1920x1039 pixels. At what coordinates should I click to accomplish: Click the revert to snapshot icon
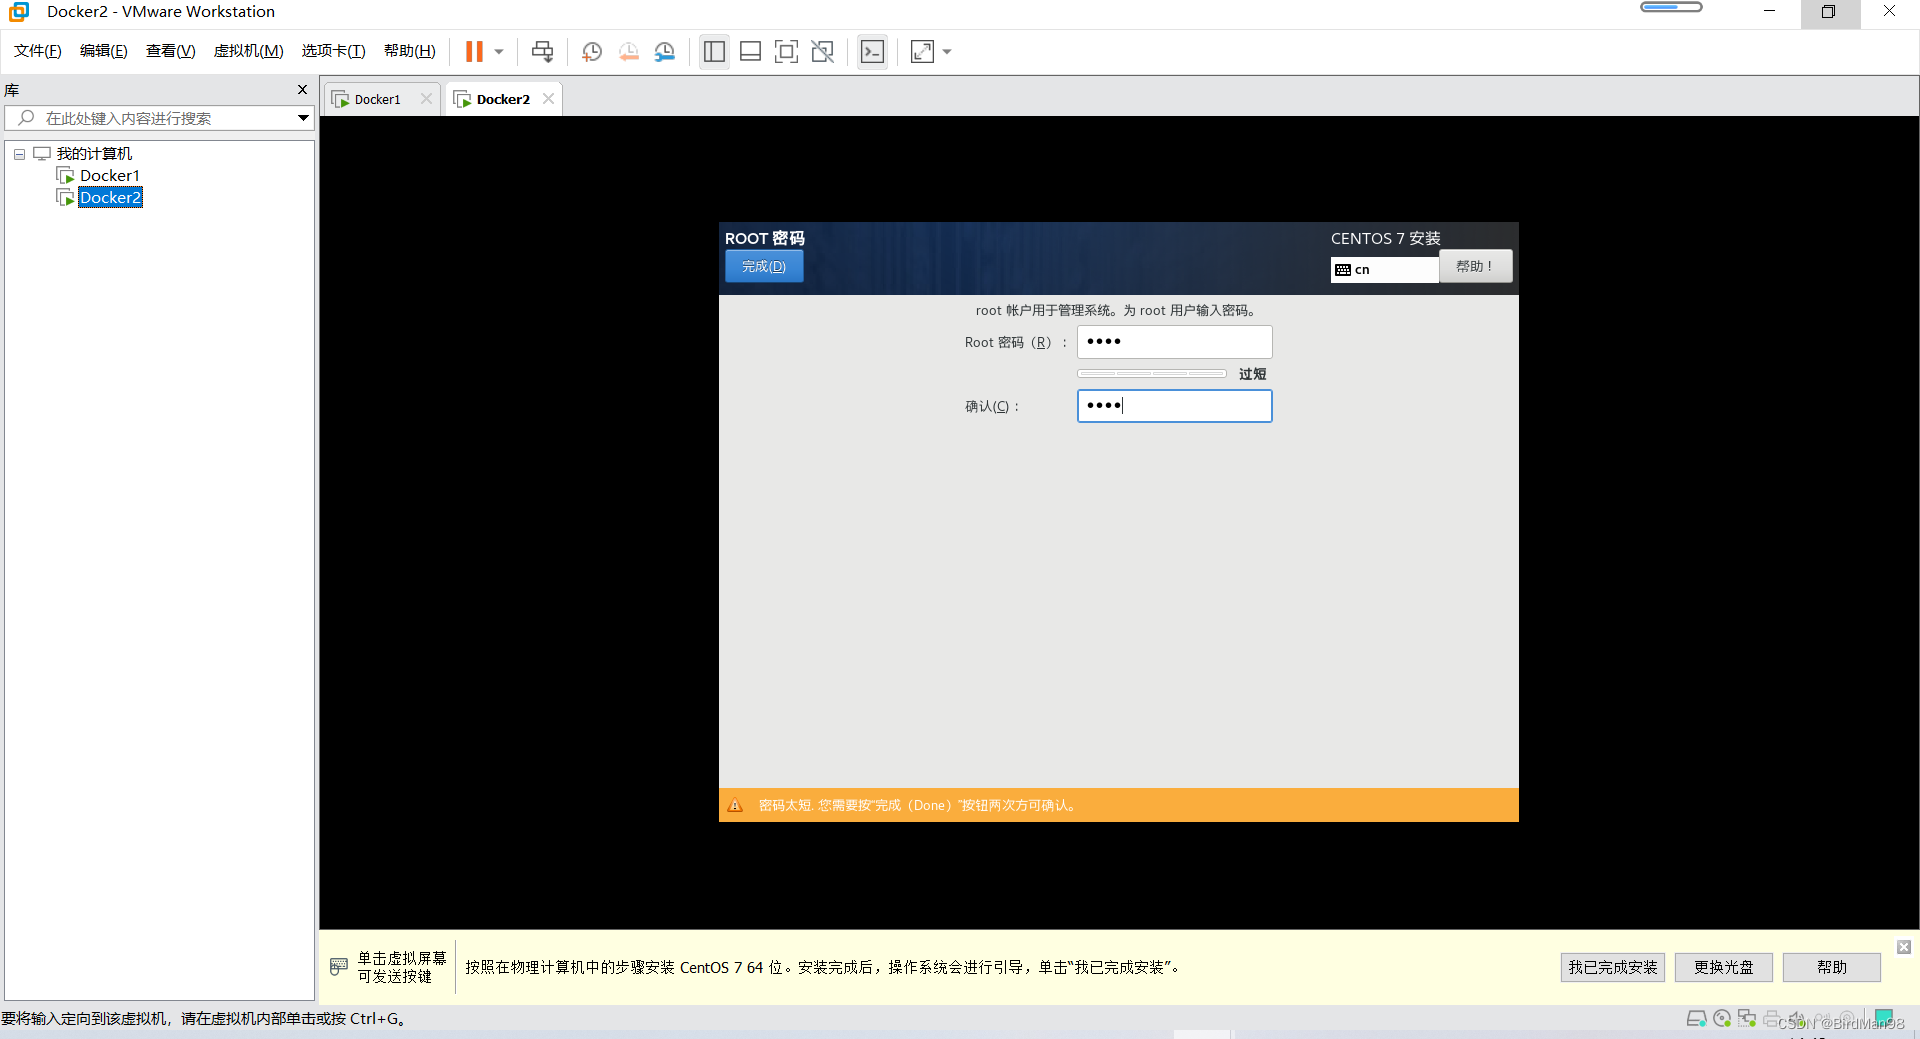(x=628, y=51)
